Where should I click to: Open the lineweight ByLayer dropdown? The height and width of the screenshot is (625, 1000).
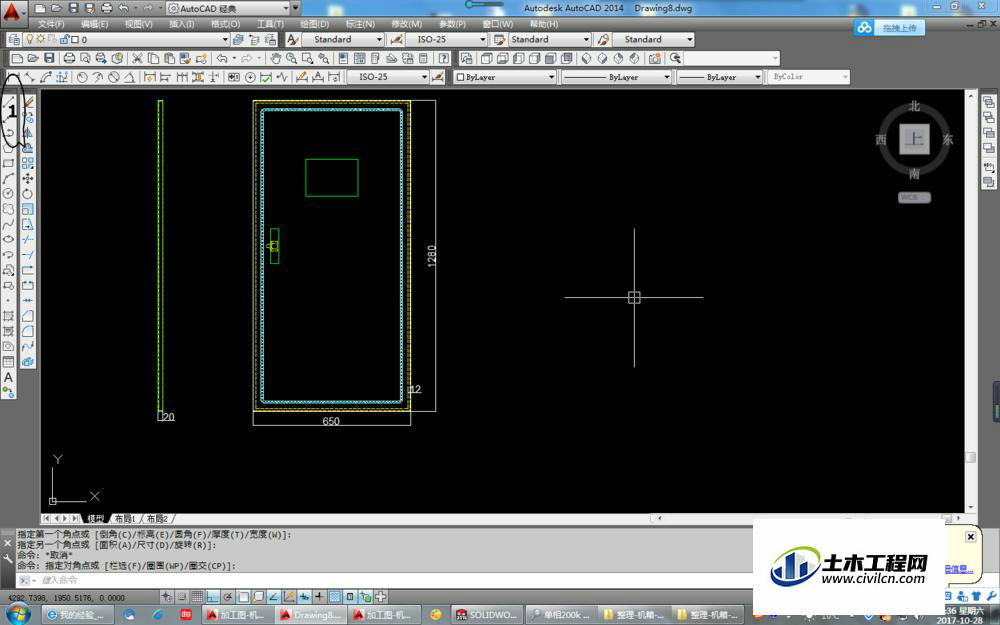coord(758,77)
